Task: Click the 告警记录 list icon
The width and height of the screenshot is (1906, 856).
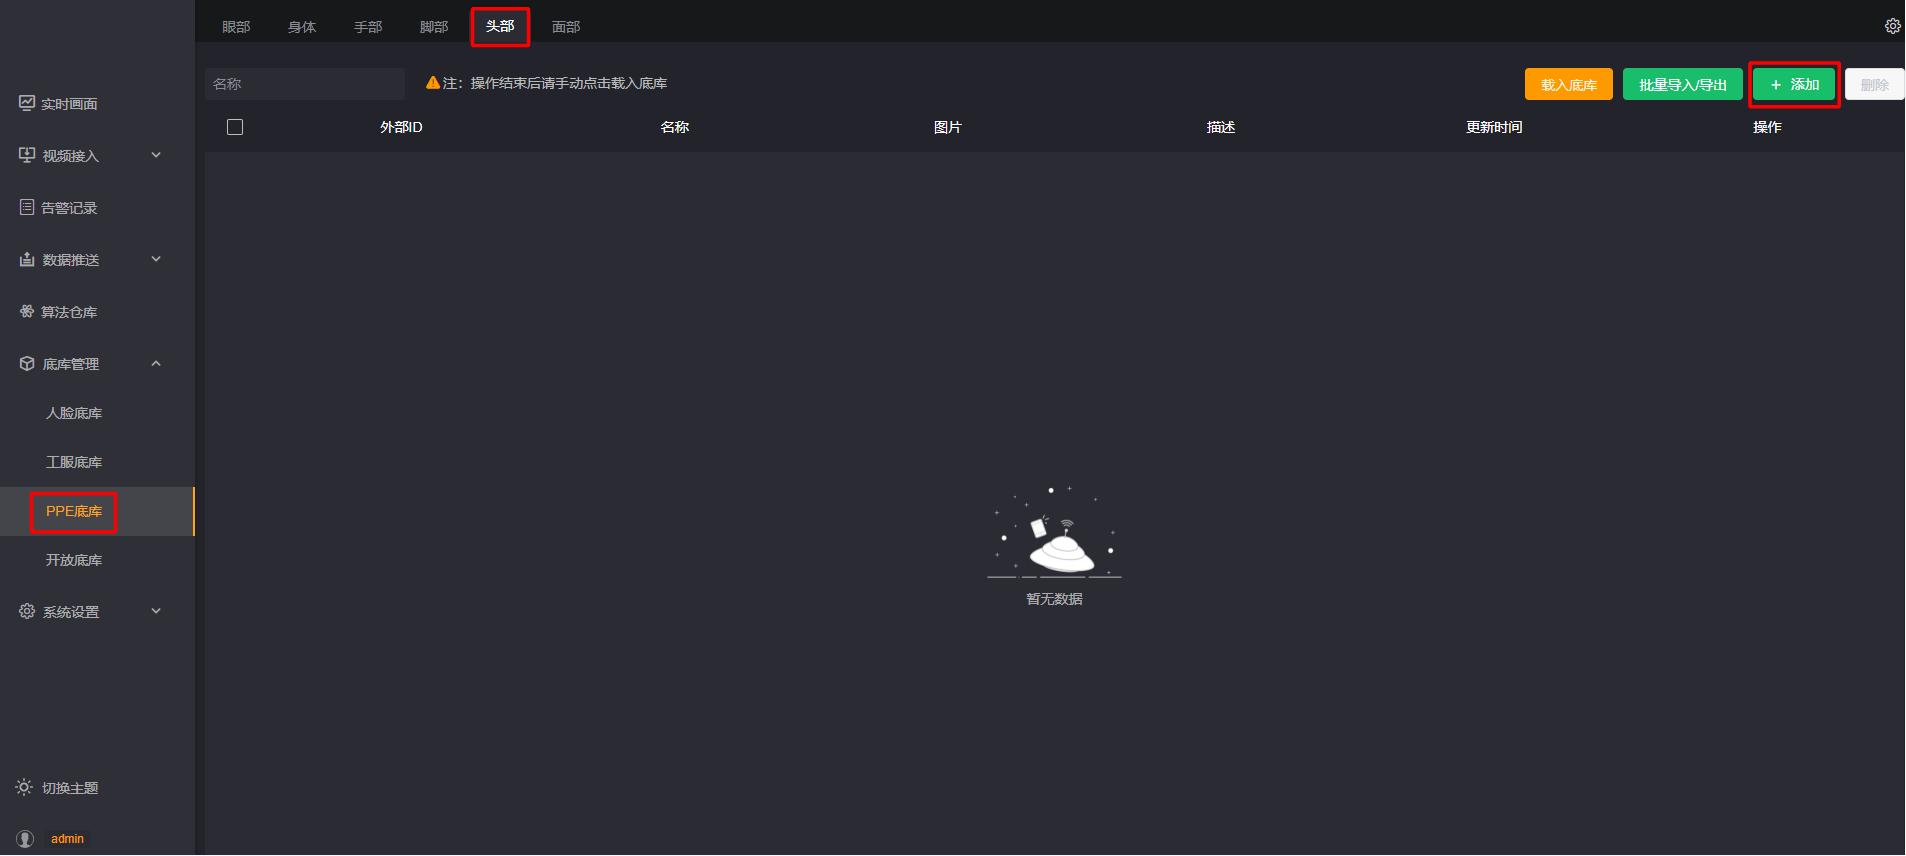Action: click(27, 207)
